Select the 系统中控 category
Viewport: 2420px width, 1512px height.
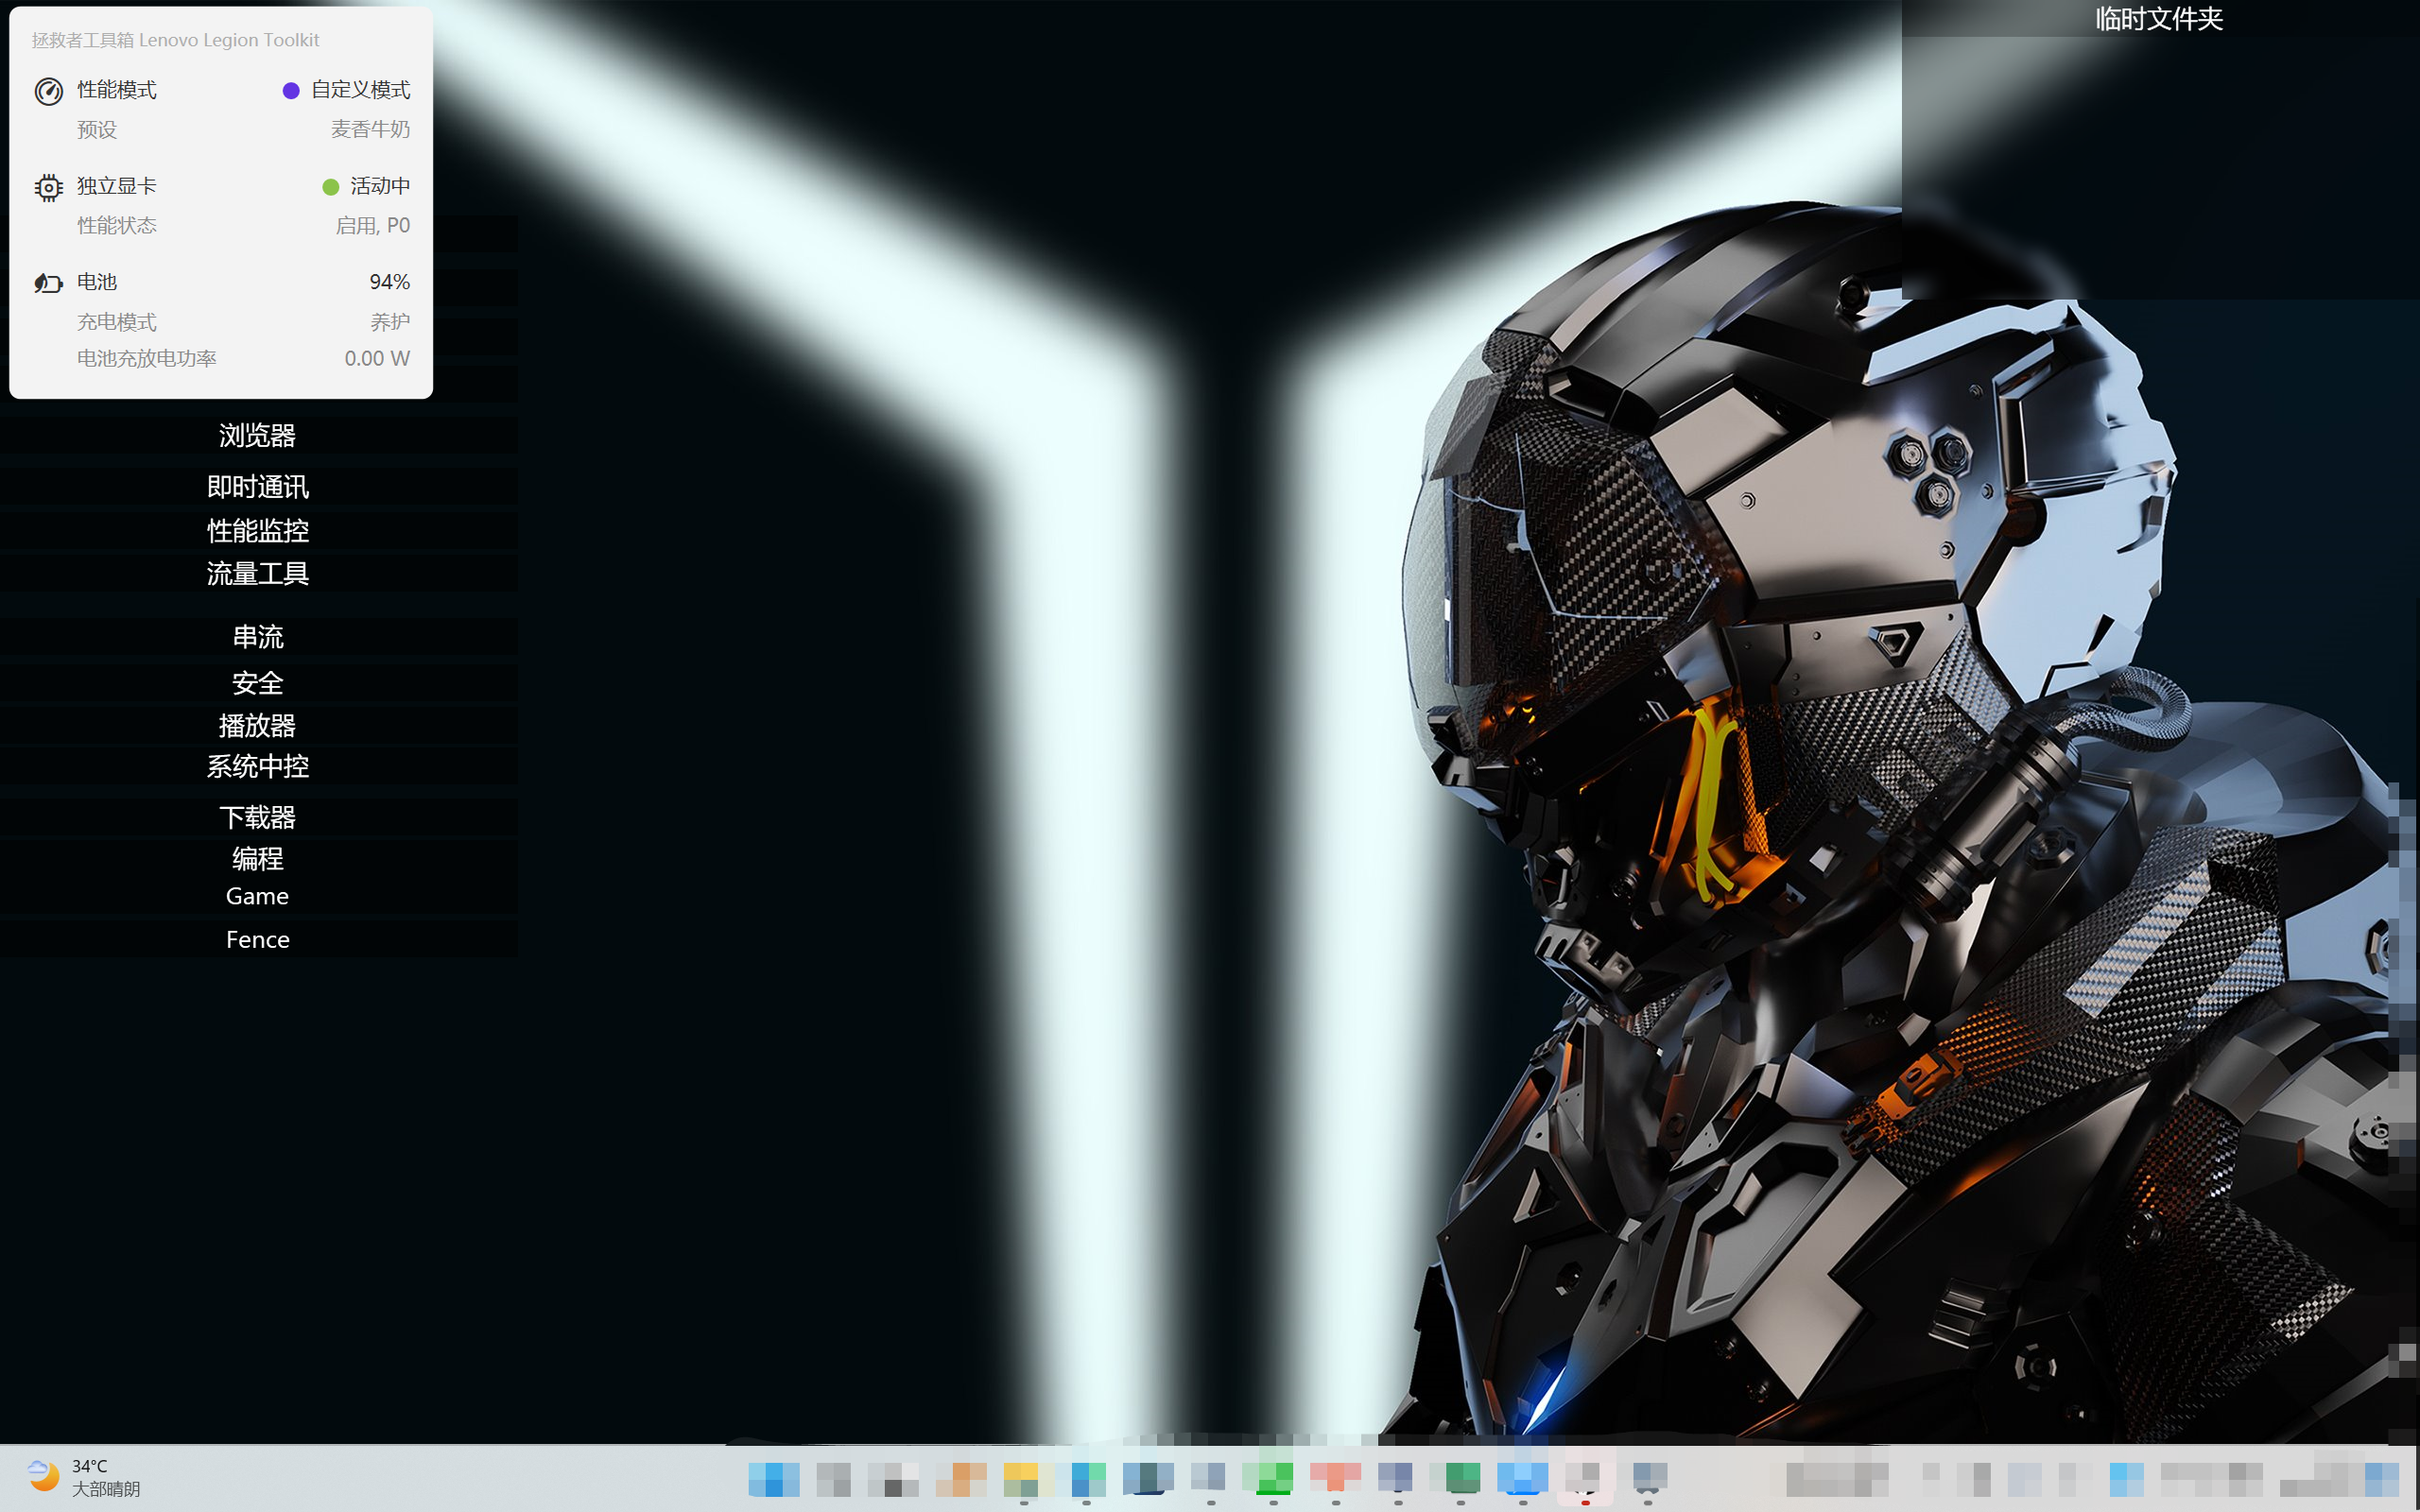[x=258, y=767]
